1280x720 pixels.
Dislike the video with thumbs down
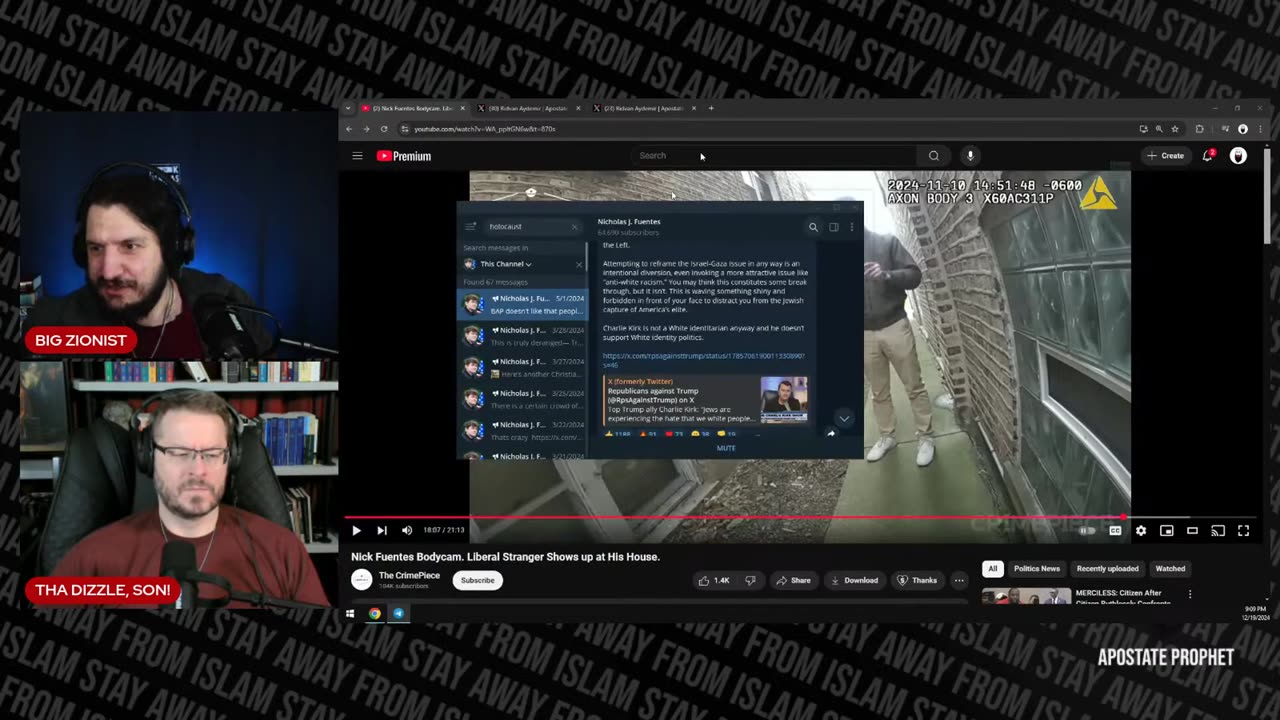point(751,580)
